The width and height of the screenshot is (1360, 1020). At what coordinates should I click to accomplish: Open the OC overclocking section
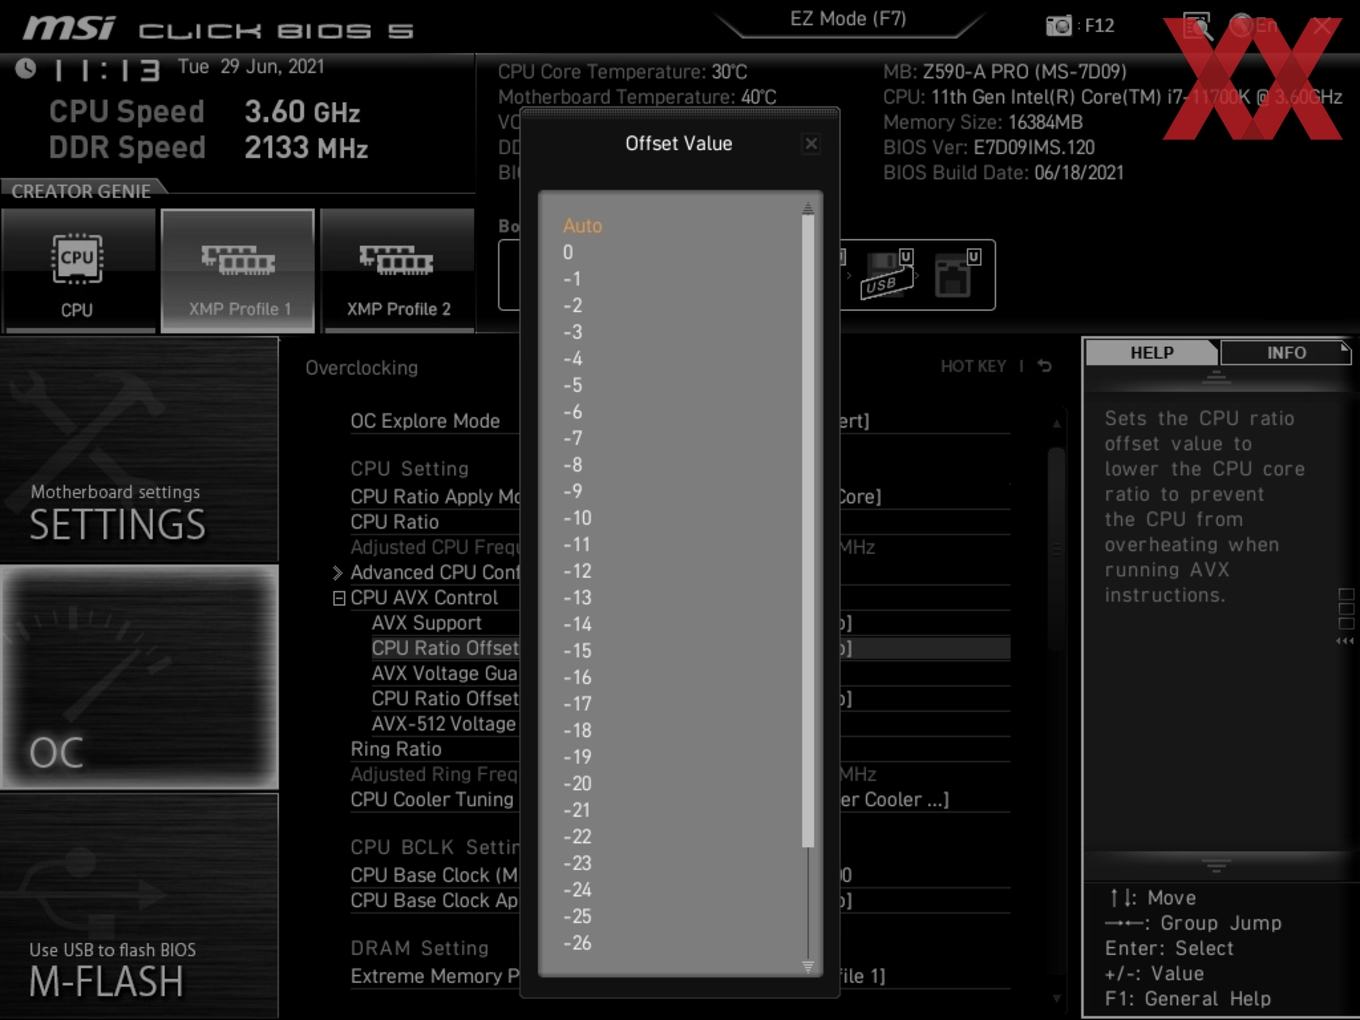139,677
